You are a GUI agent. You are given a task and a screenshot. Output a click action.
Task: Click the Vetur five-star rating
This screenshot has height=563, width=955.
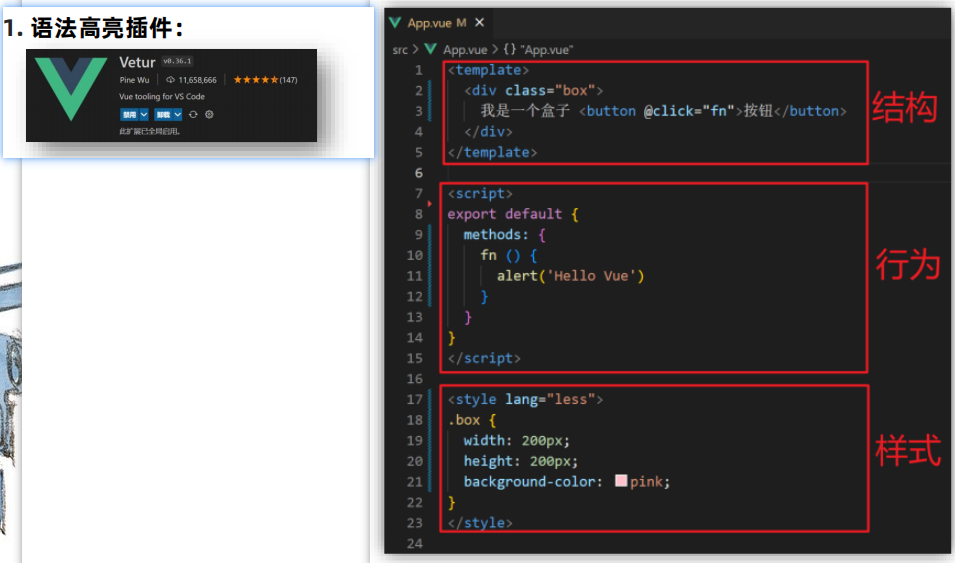(x=256, y=80)
